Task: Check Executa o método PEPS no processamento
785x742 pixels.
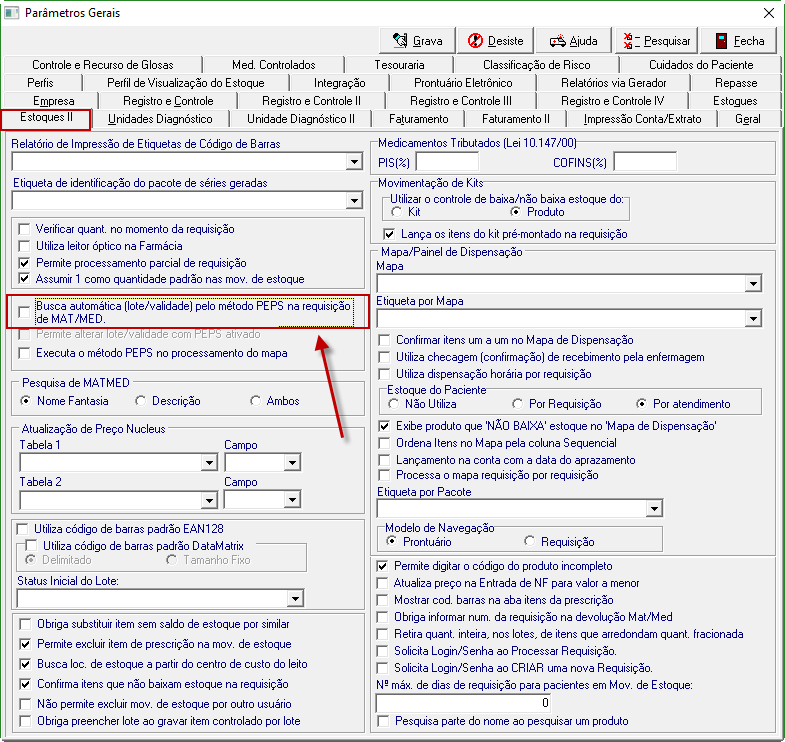Action: click(x=24, y=353)
